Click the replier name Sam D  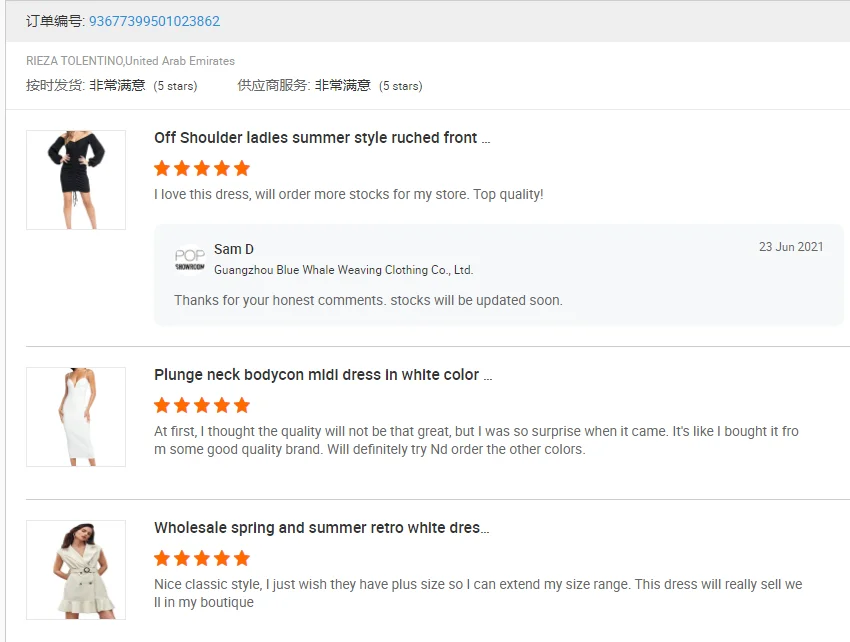[234, 249]
